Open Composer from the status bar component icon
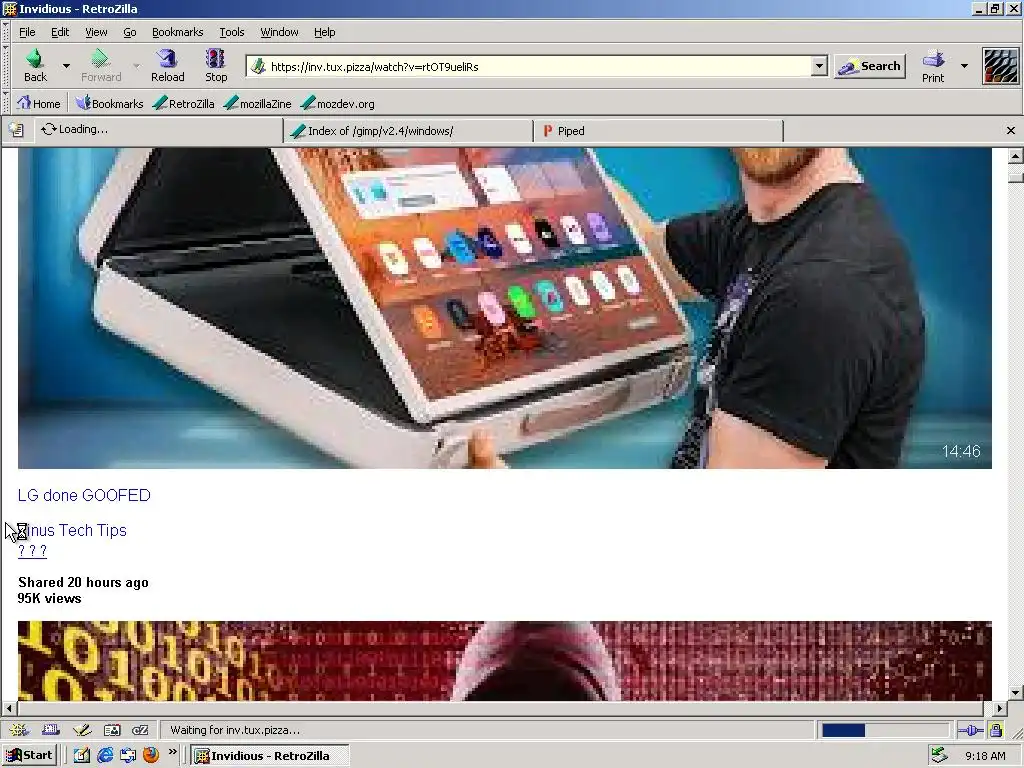The height and width of the screenshot is (768, 1024). (x=82, y=730)
